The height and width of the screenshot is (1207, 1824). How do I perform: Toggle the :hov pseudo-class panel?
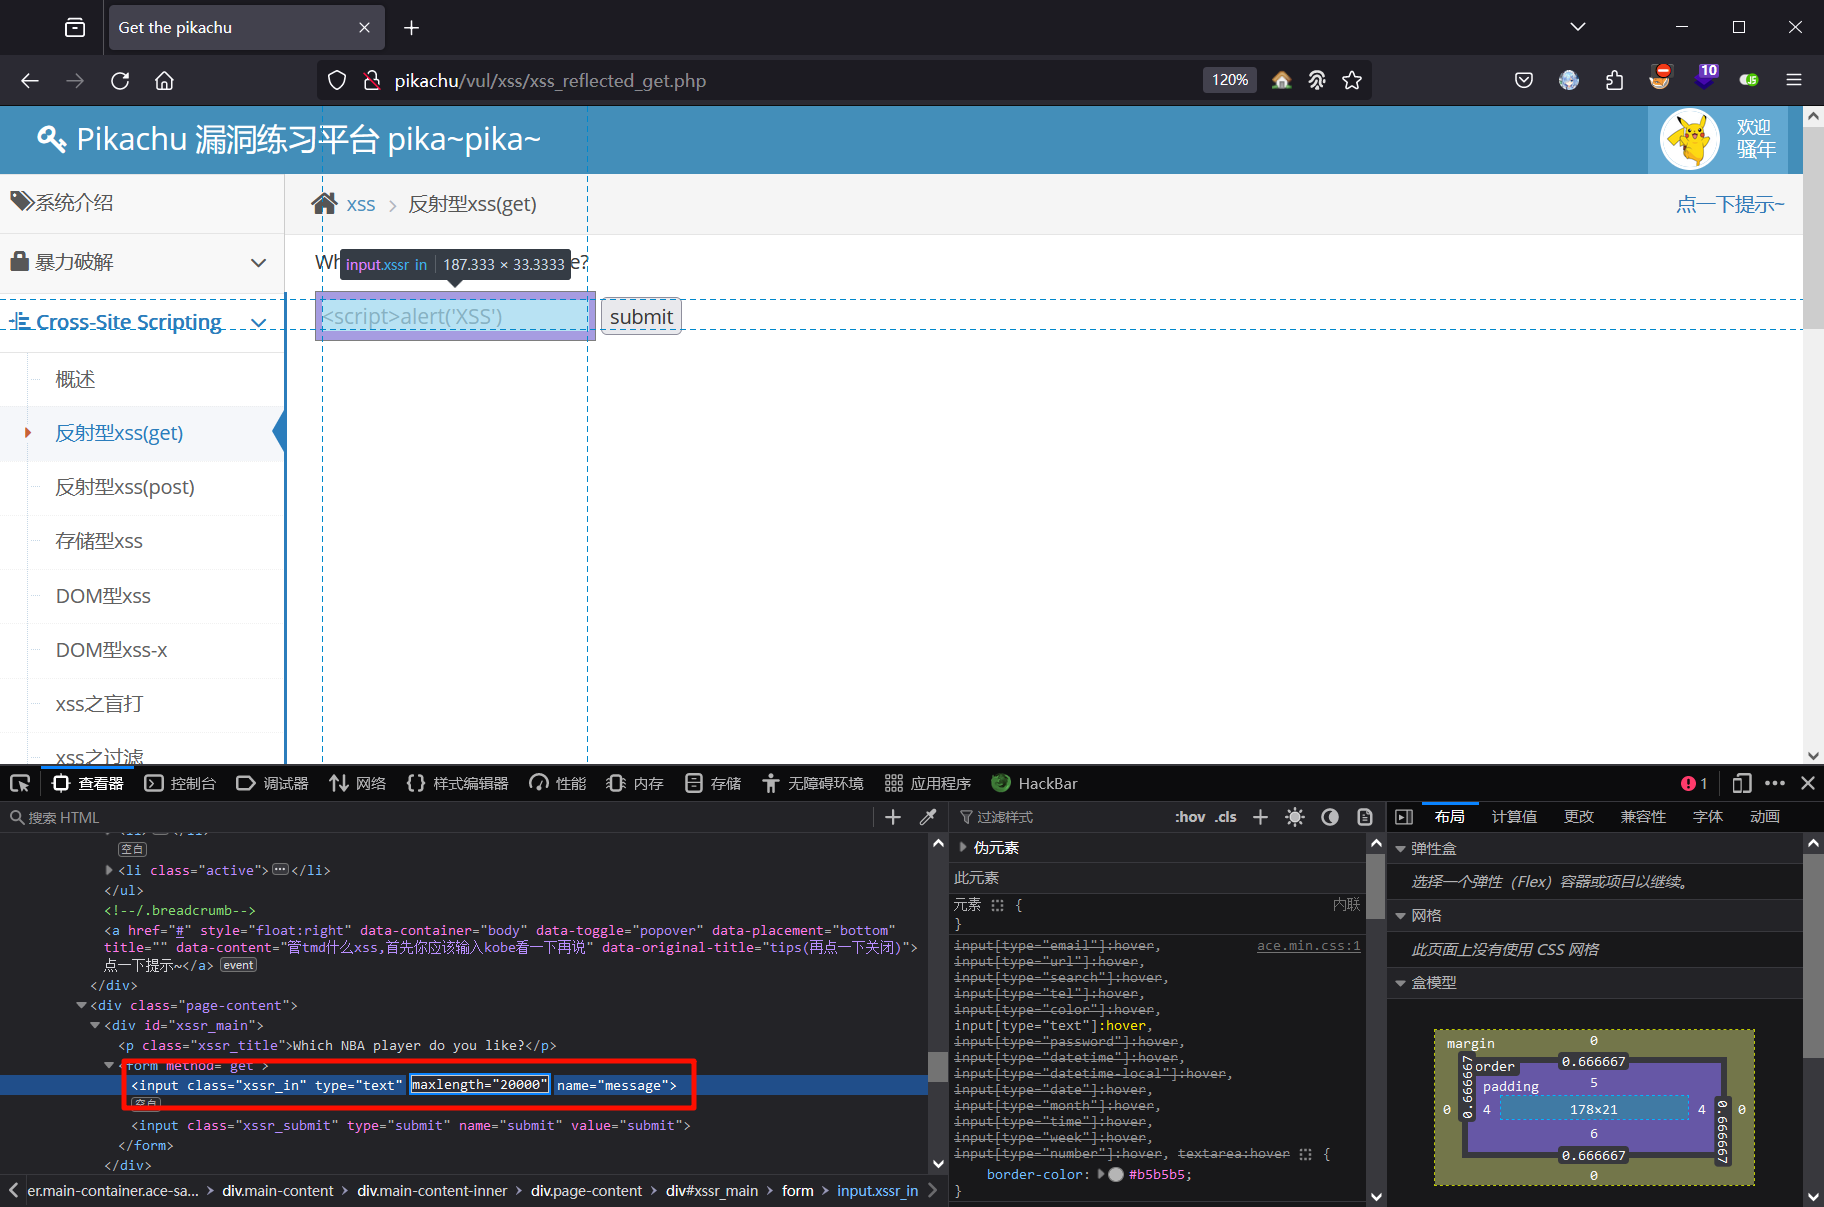click(1190, 817)
